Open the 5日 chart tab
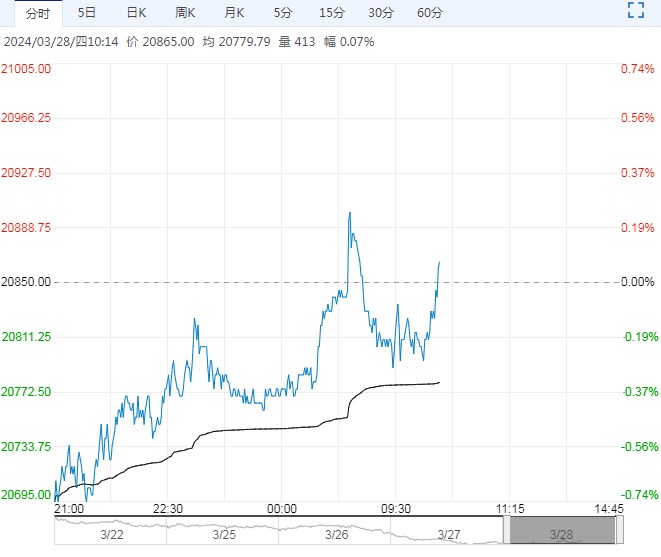This screenshot has height=557, width=661. tap(87, 13)
